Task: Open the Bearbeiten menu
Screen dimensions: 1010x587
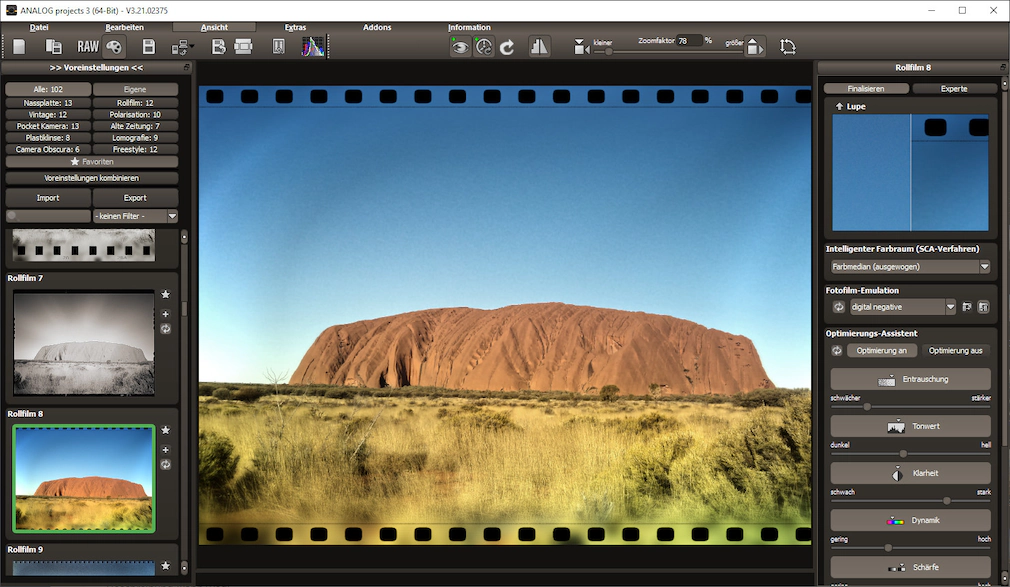Action: (125, 27)
